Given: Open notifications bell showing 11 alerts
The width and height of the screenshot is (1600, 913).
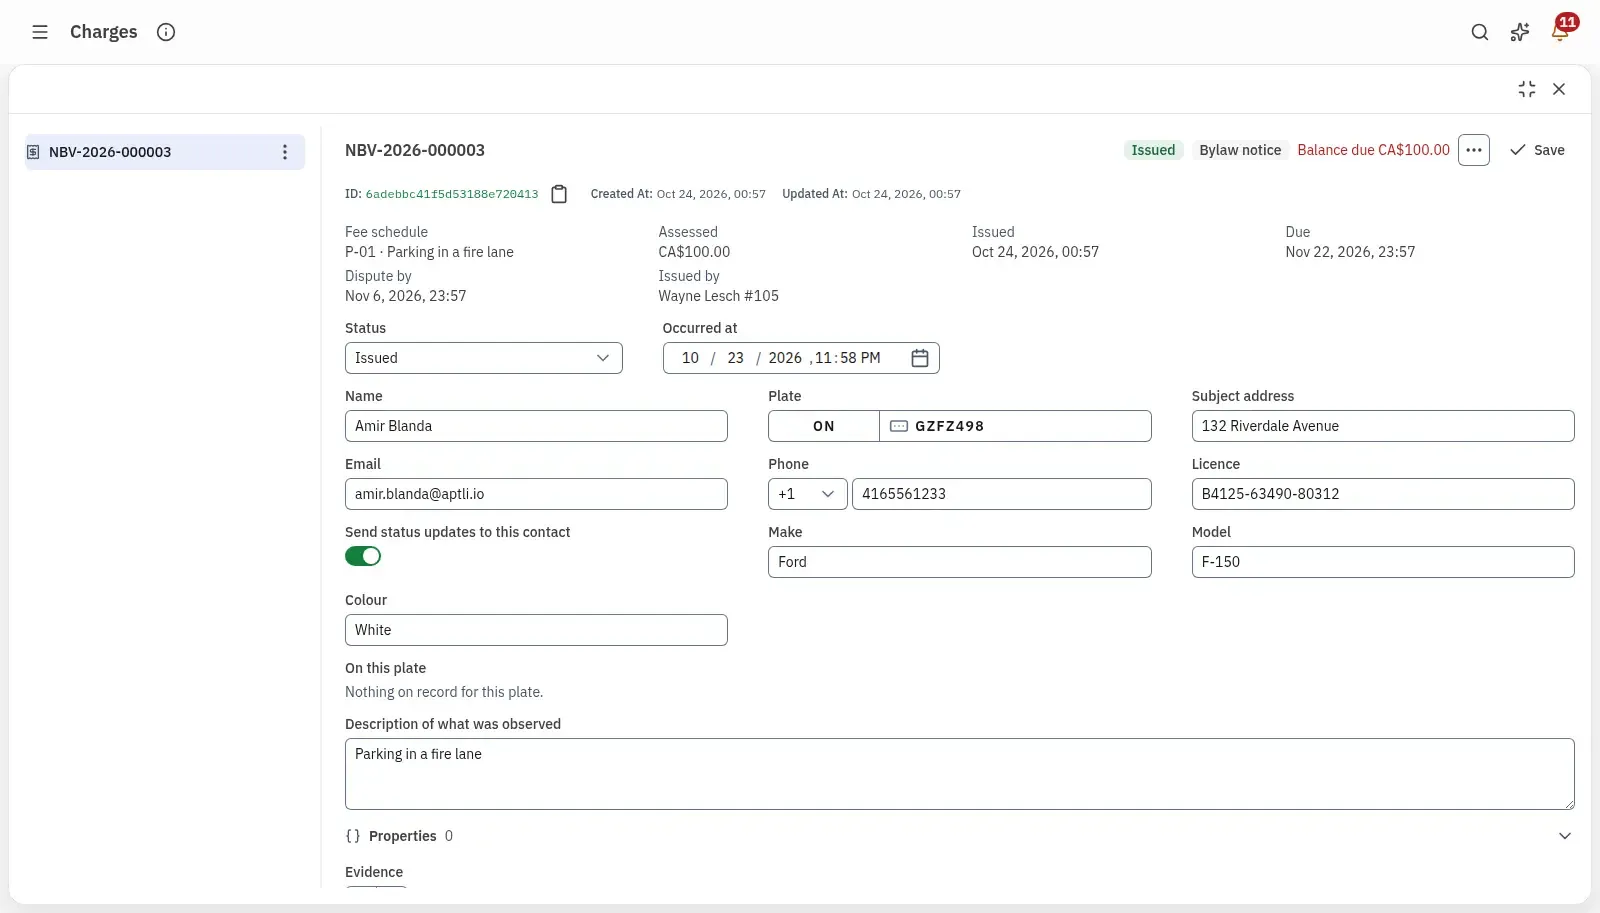Looking at the screenshot, I should click(1560, 32).
